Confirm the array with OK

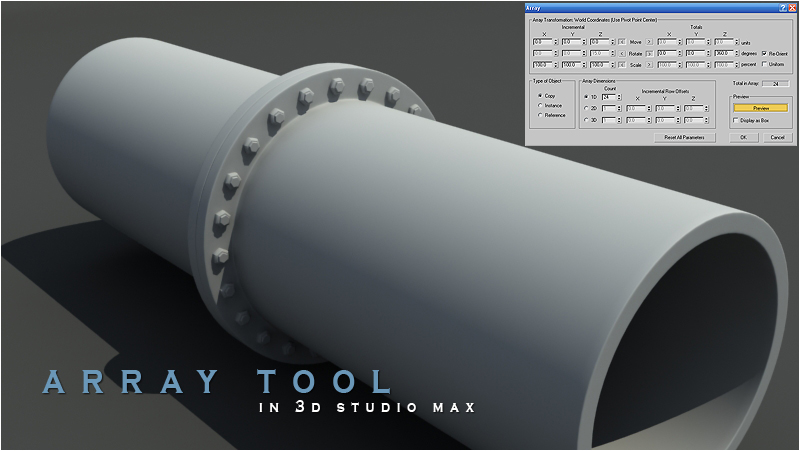pyautogui.click(x=743, y=137)
